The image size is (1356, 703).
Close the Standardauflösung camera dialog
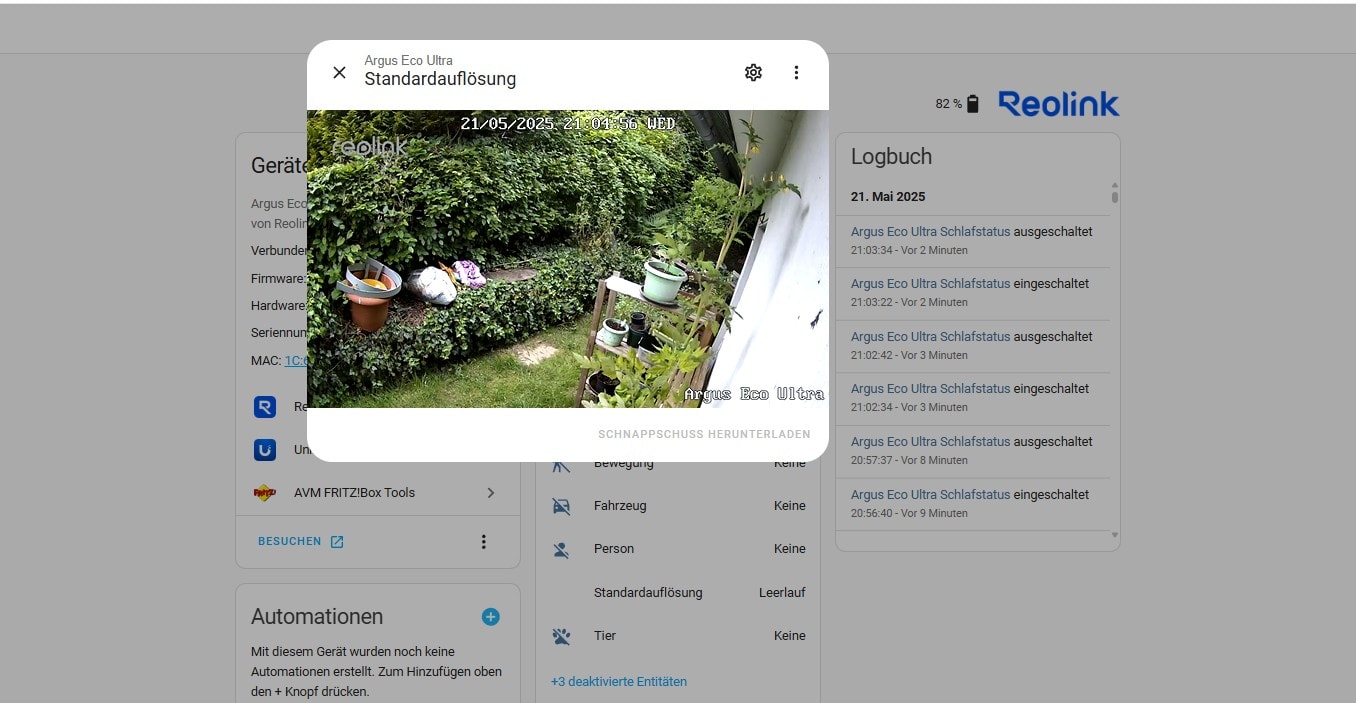pos(339,72)
